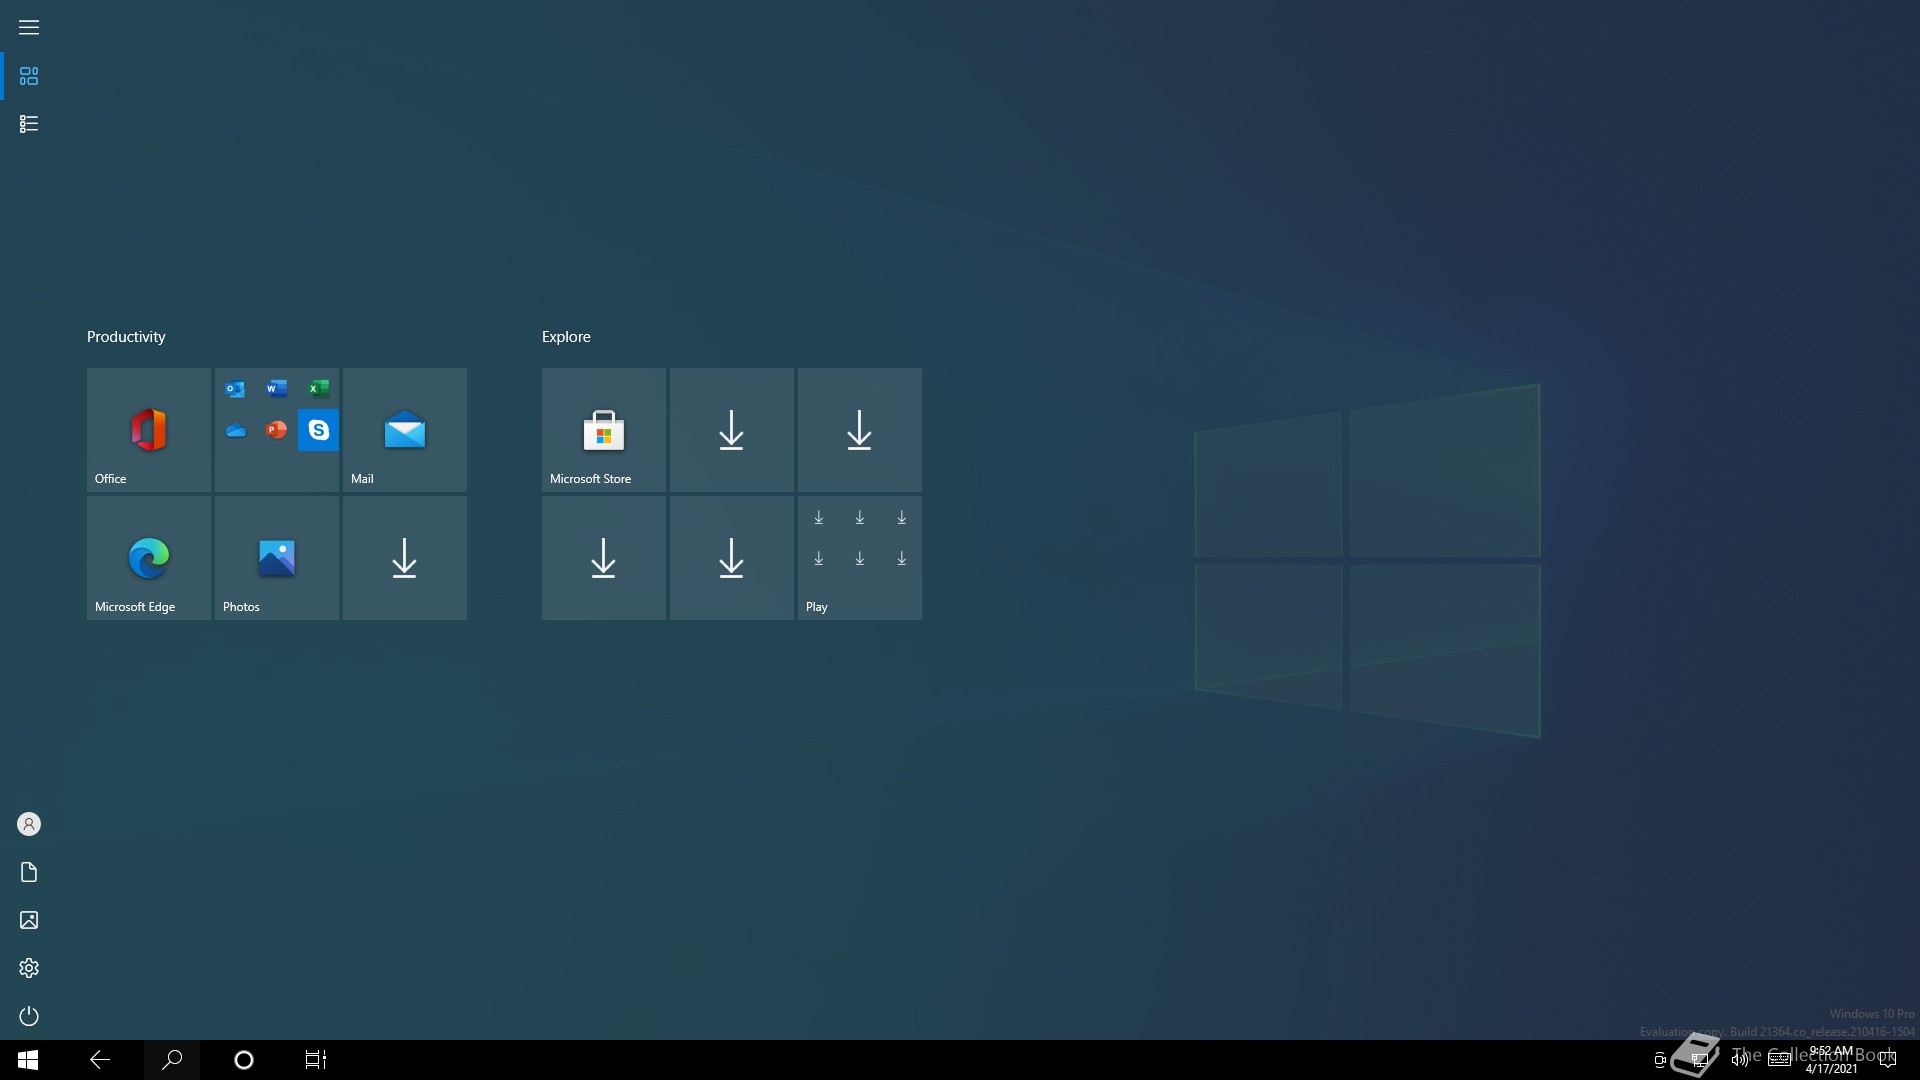Image resolution: width=1920 pixels, height=1080 pixels.
Task: Expand the hamburger menu
Action: point(29,28)
